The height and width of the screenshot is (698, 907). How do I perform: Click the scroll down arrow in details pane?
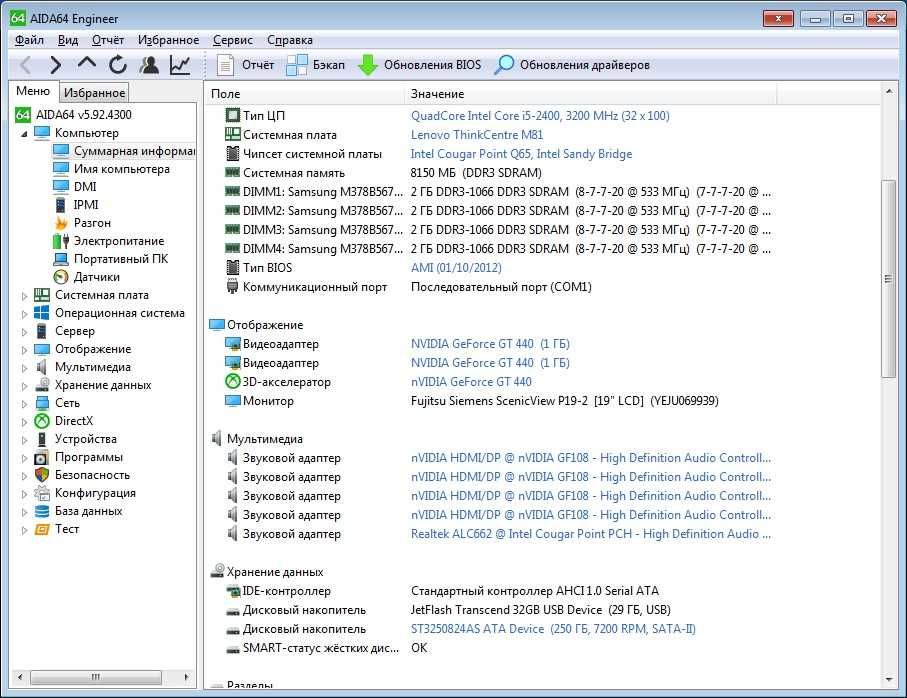888,680
